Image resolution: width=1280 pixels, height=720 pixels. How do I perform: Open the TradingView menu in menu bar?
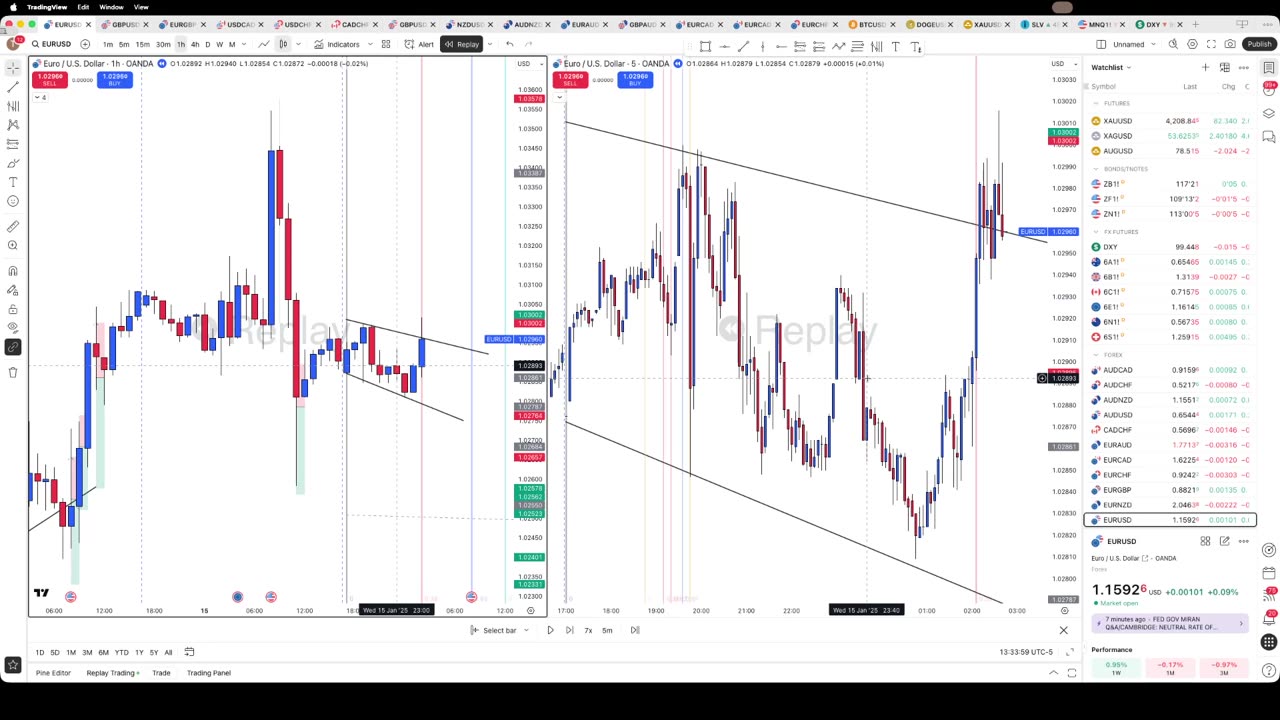(x=47, y=7)
